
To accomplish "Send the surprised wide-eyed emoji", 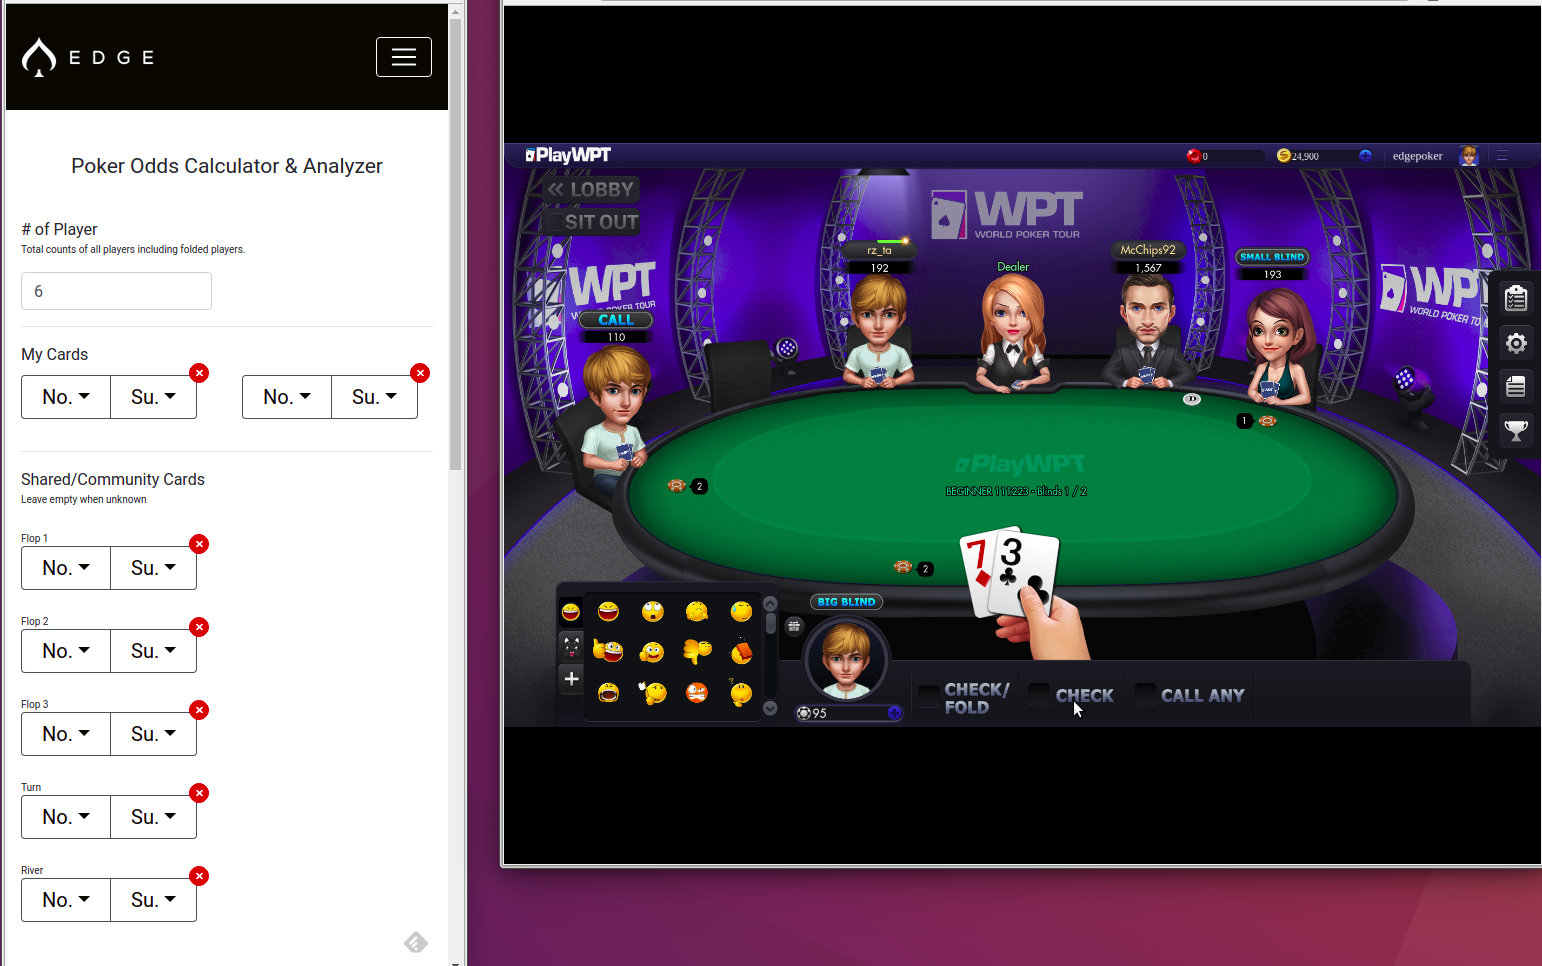I will click(653, 612).
